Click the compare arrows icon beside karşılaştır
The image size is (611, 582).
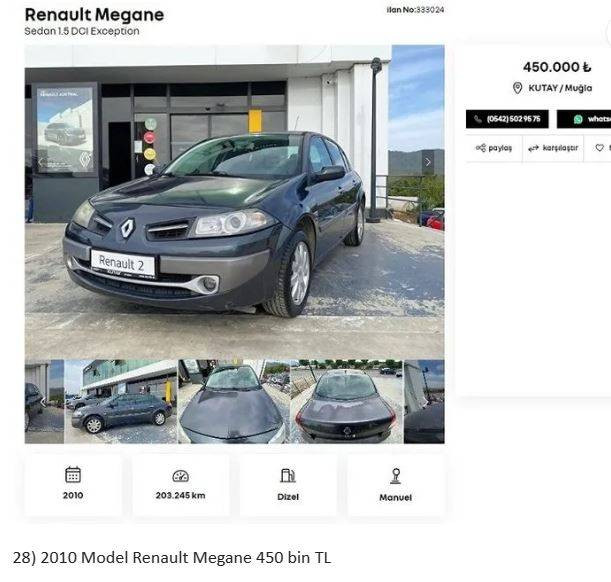pyautogui.click(x=533, y=148)
